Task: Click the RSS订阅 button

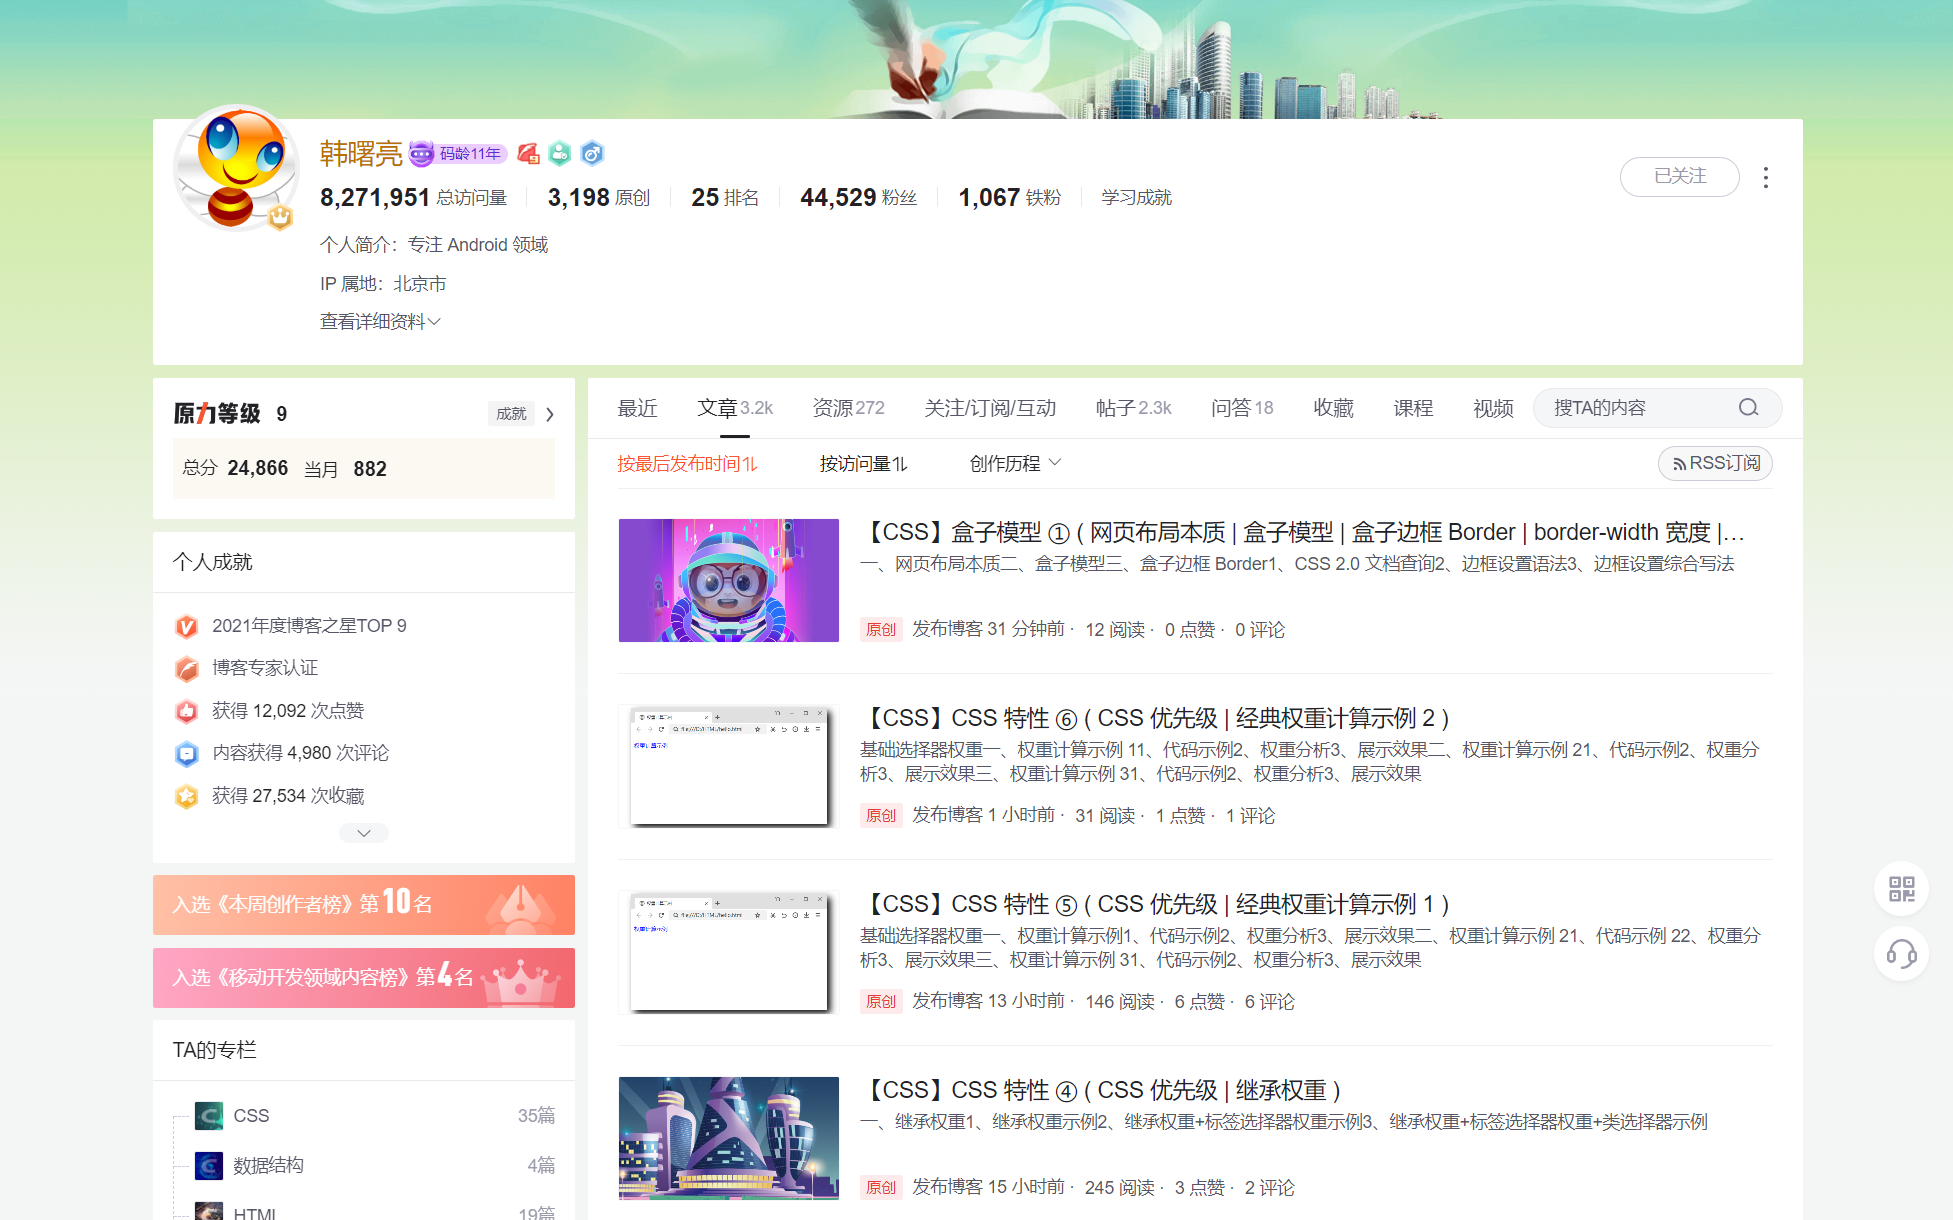Action: (1715, 464)
